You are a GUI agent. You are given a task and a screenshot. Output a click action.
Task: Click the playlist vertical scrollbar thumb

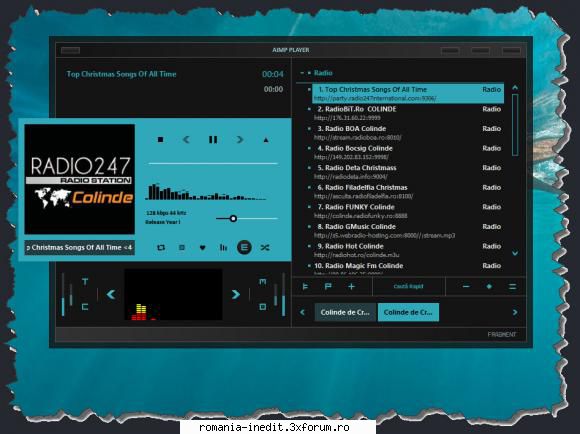tap(515, 125)
